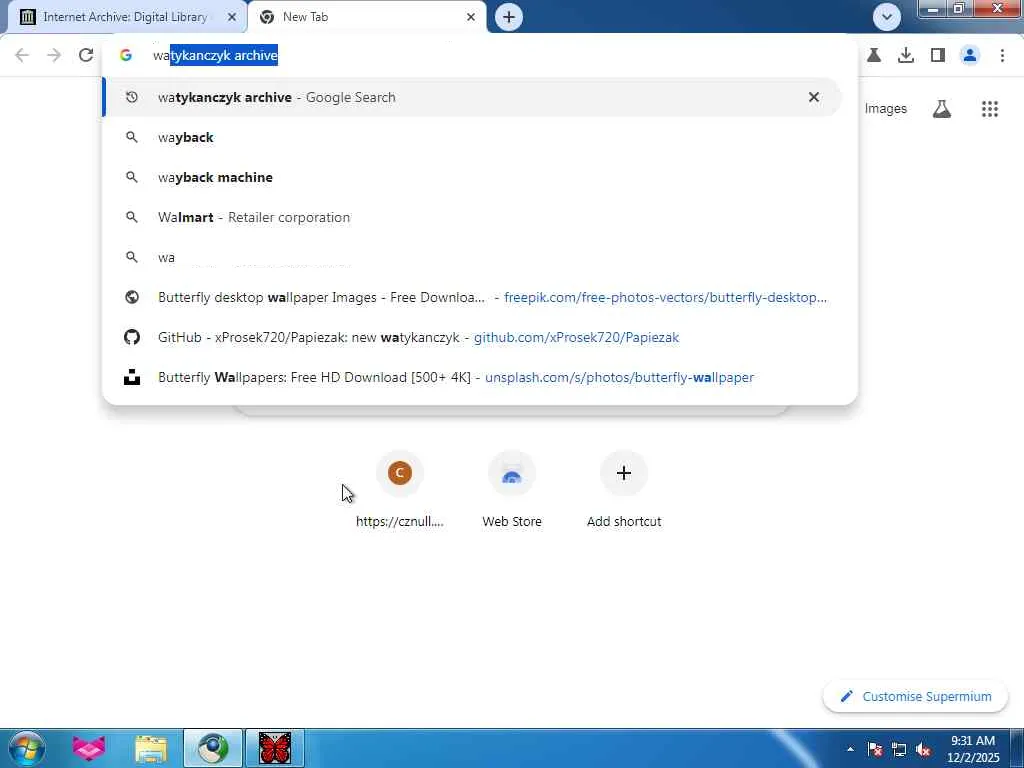The height and width of the screenshot is (768, 1024).
Task: Click the Supermium browser taskbar icon
Action: point(213,748)
